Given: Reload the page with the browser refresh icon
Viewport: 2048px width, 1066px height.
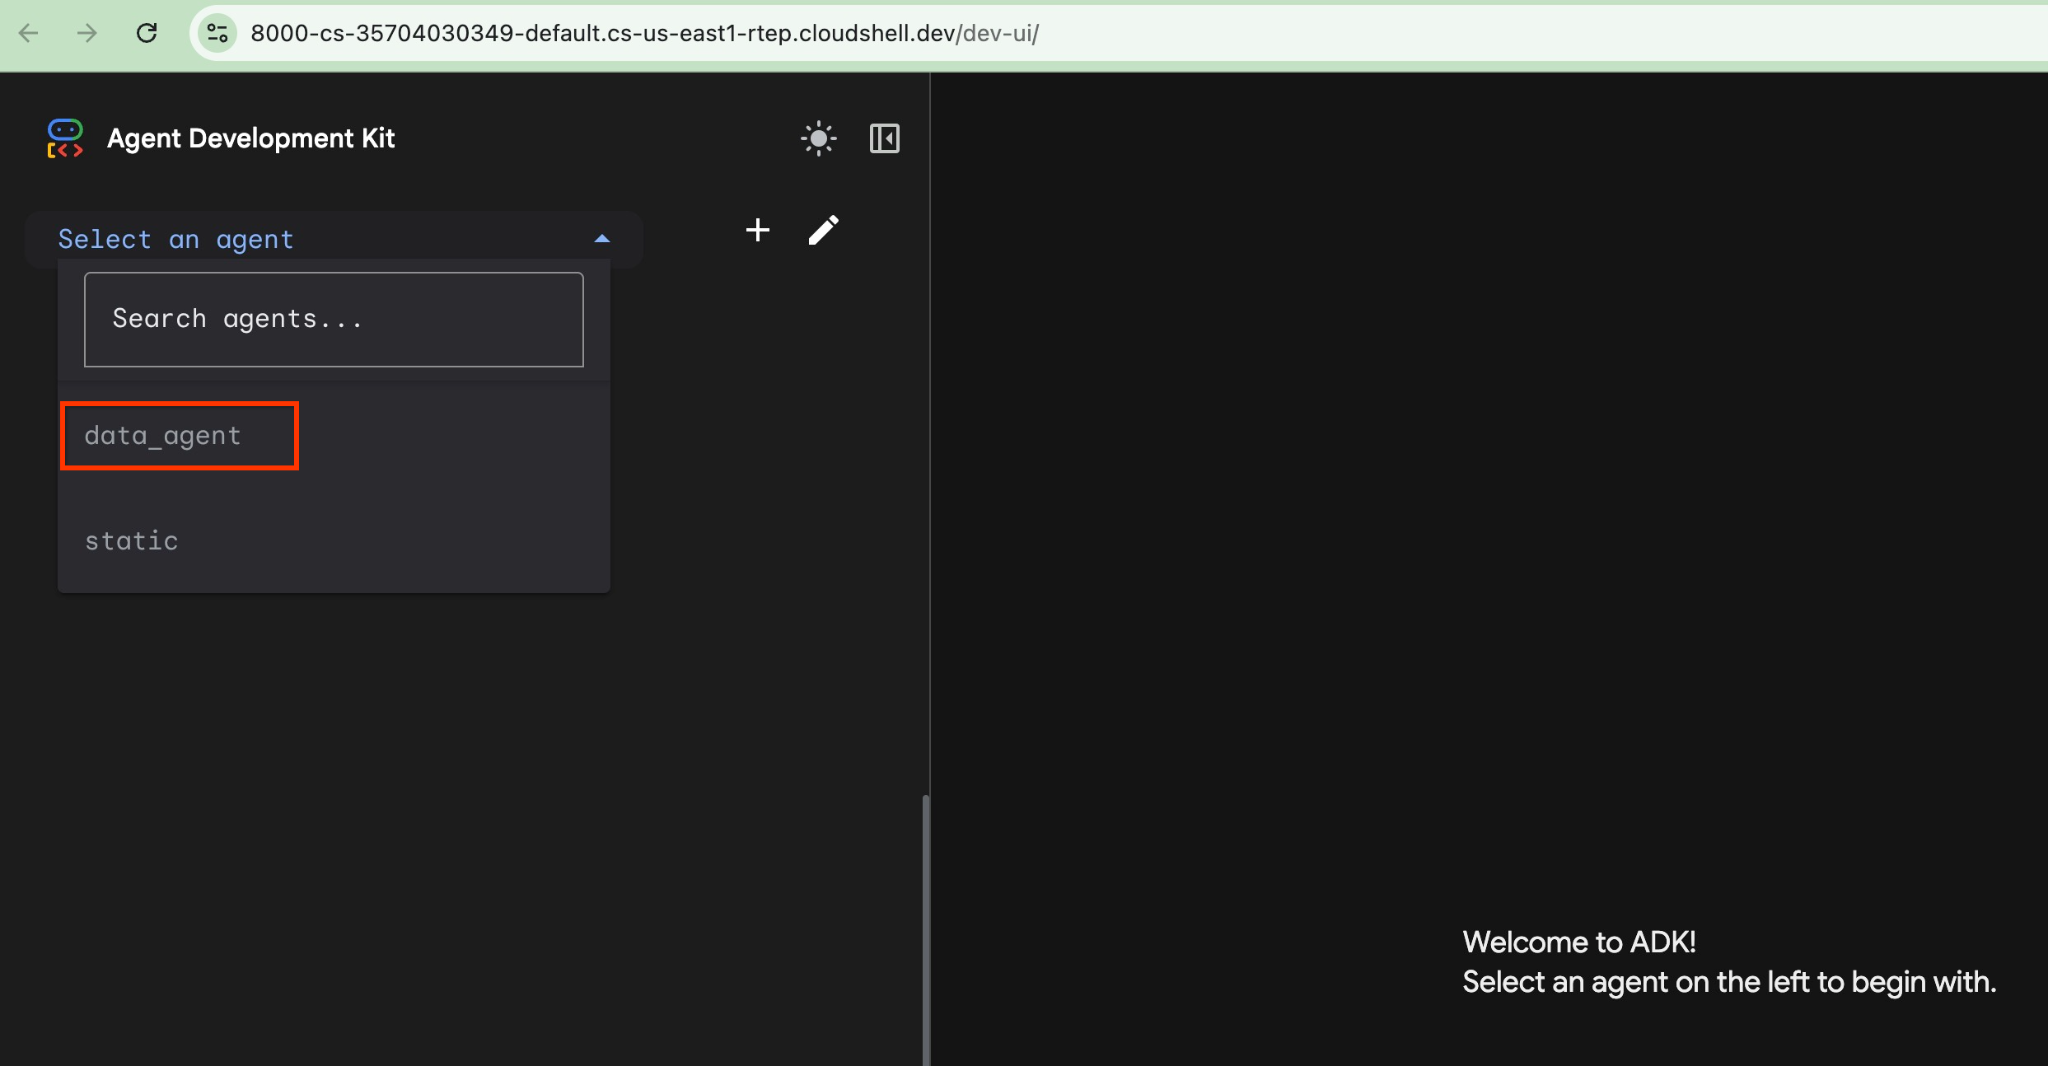Looking at the screenshot, I should coord(147,33).
